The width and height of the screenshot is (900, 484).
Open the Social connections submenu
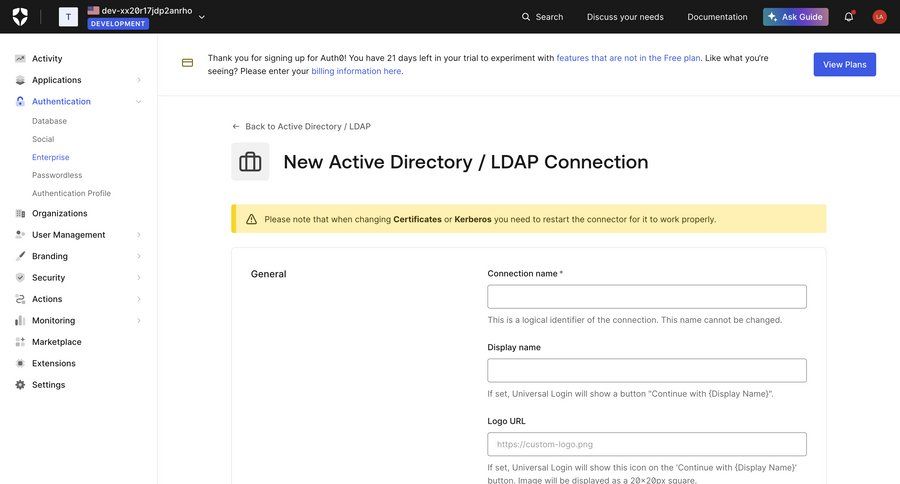[43, 139]
